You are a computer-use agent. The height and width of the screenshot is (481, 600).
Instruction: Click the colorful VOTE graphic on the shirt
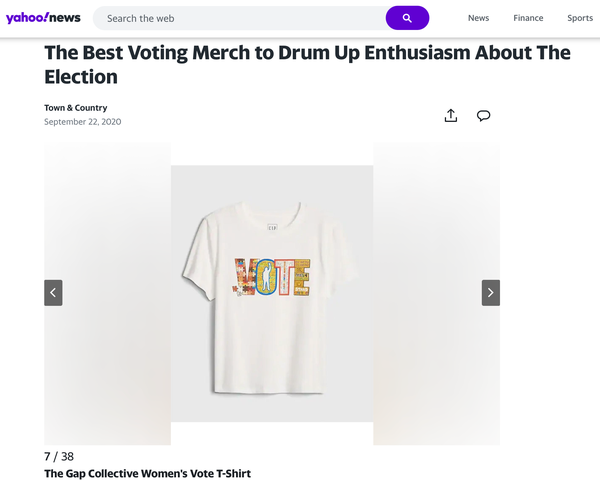pyautogui.click(x=271, y=277)
